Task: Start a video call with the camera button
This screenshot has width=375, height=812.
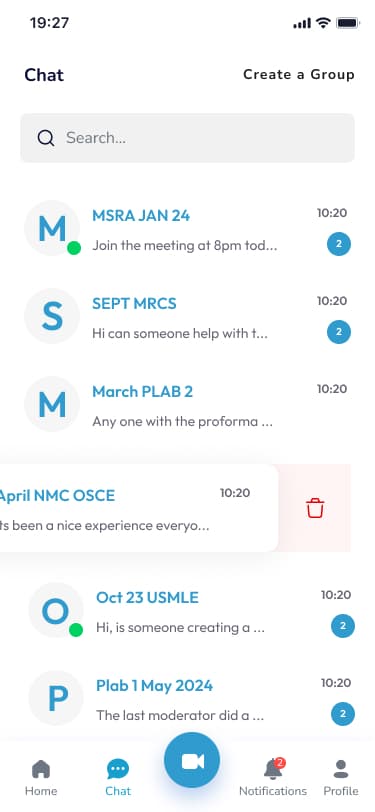Action: tap(192, 761)
